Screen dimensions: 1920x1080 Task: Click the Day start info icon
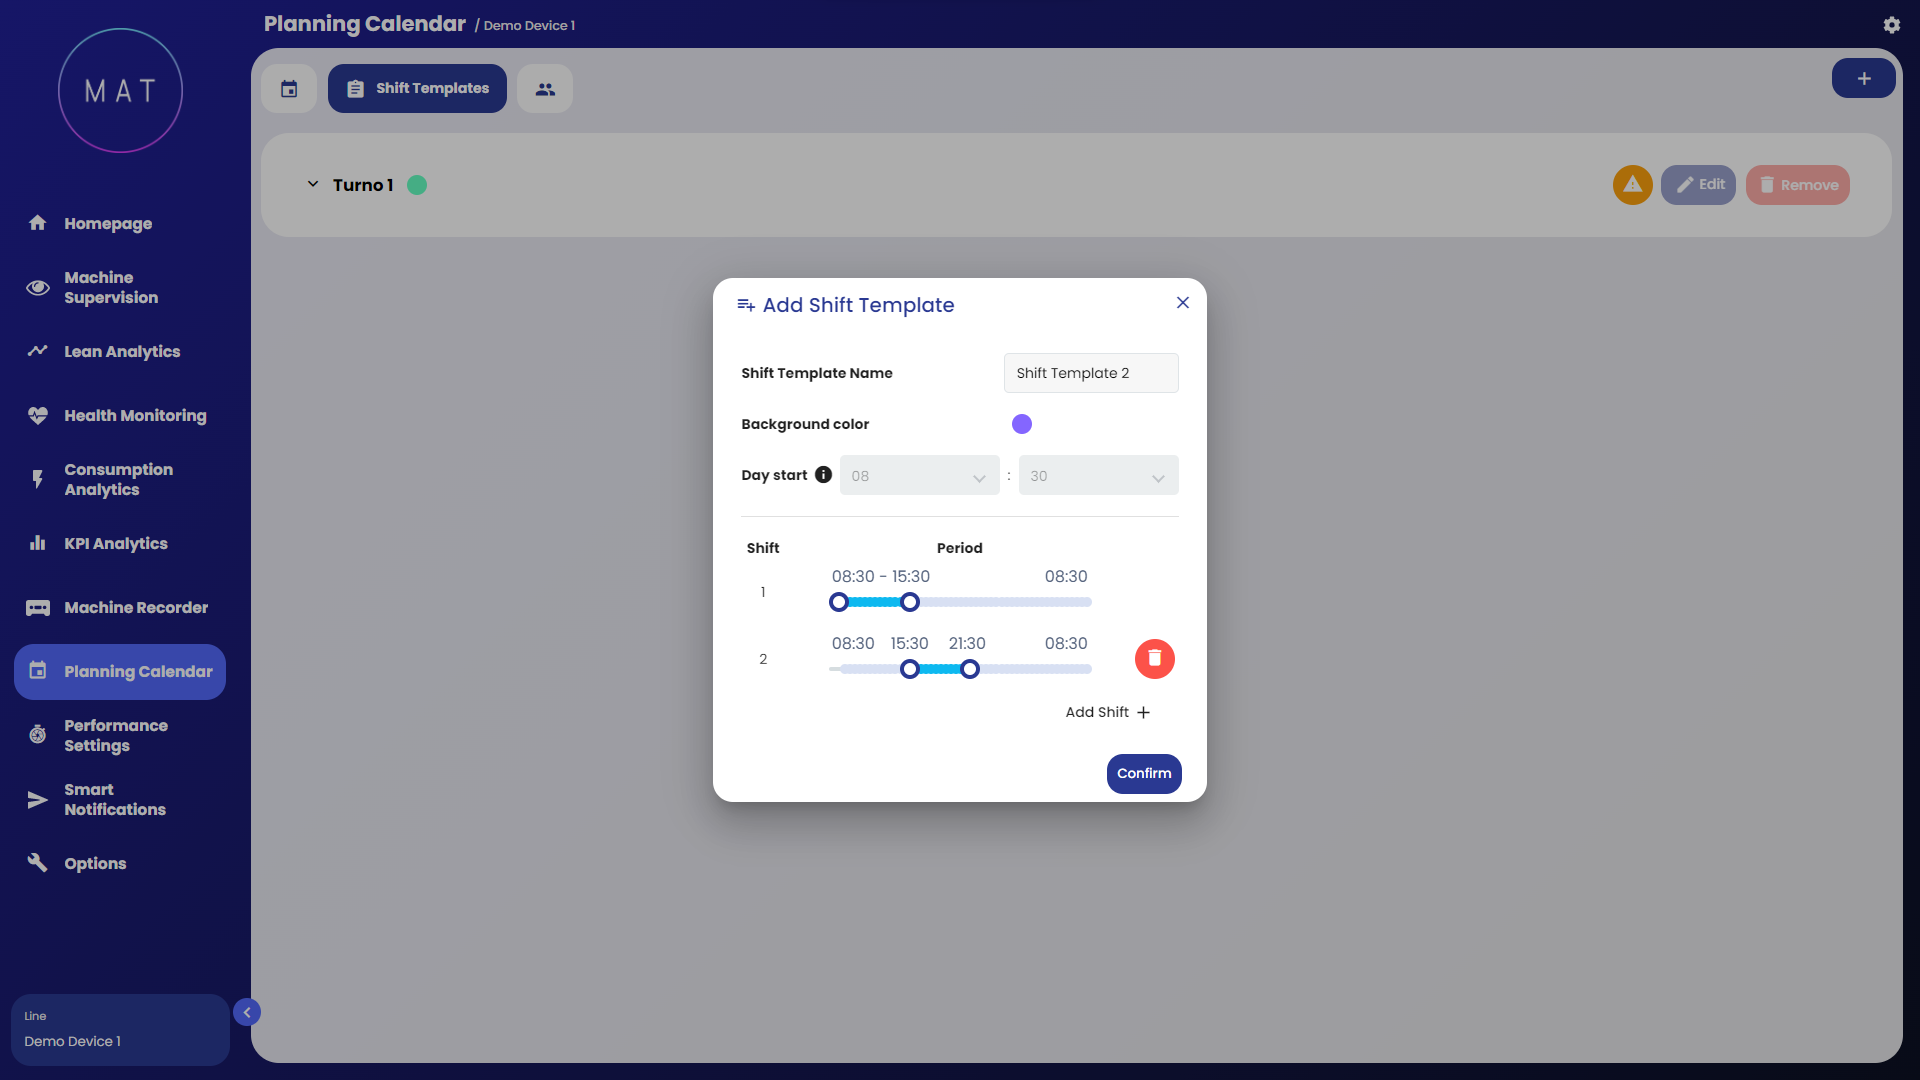pos(823,475)
